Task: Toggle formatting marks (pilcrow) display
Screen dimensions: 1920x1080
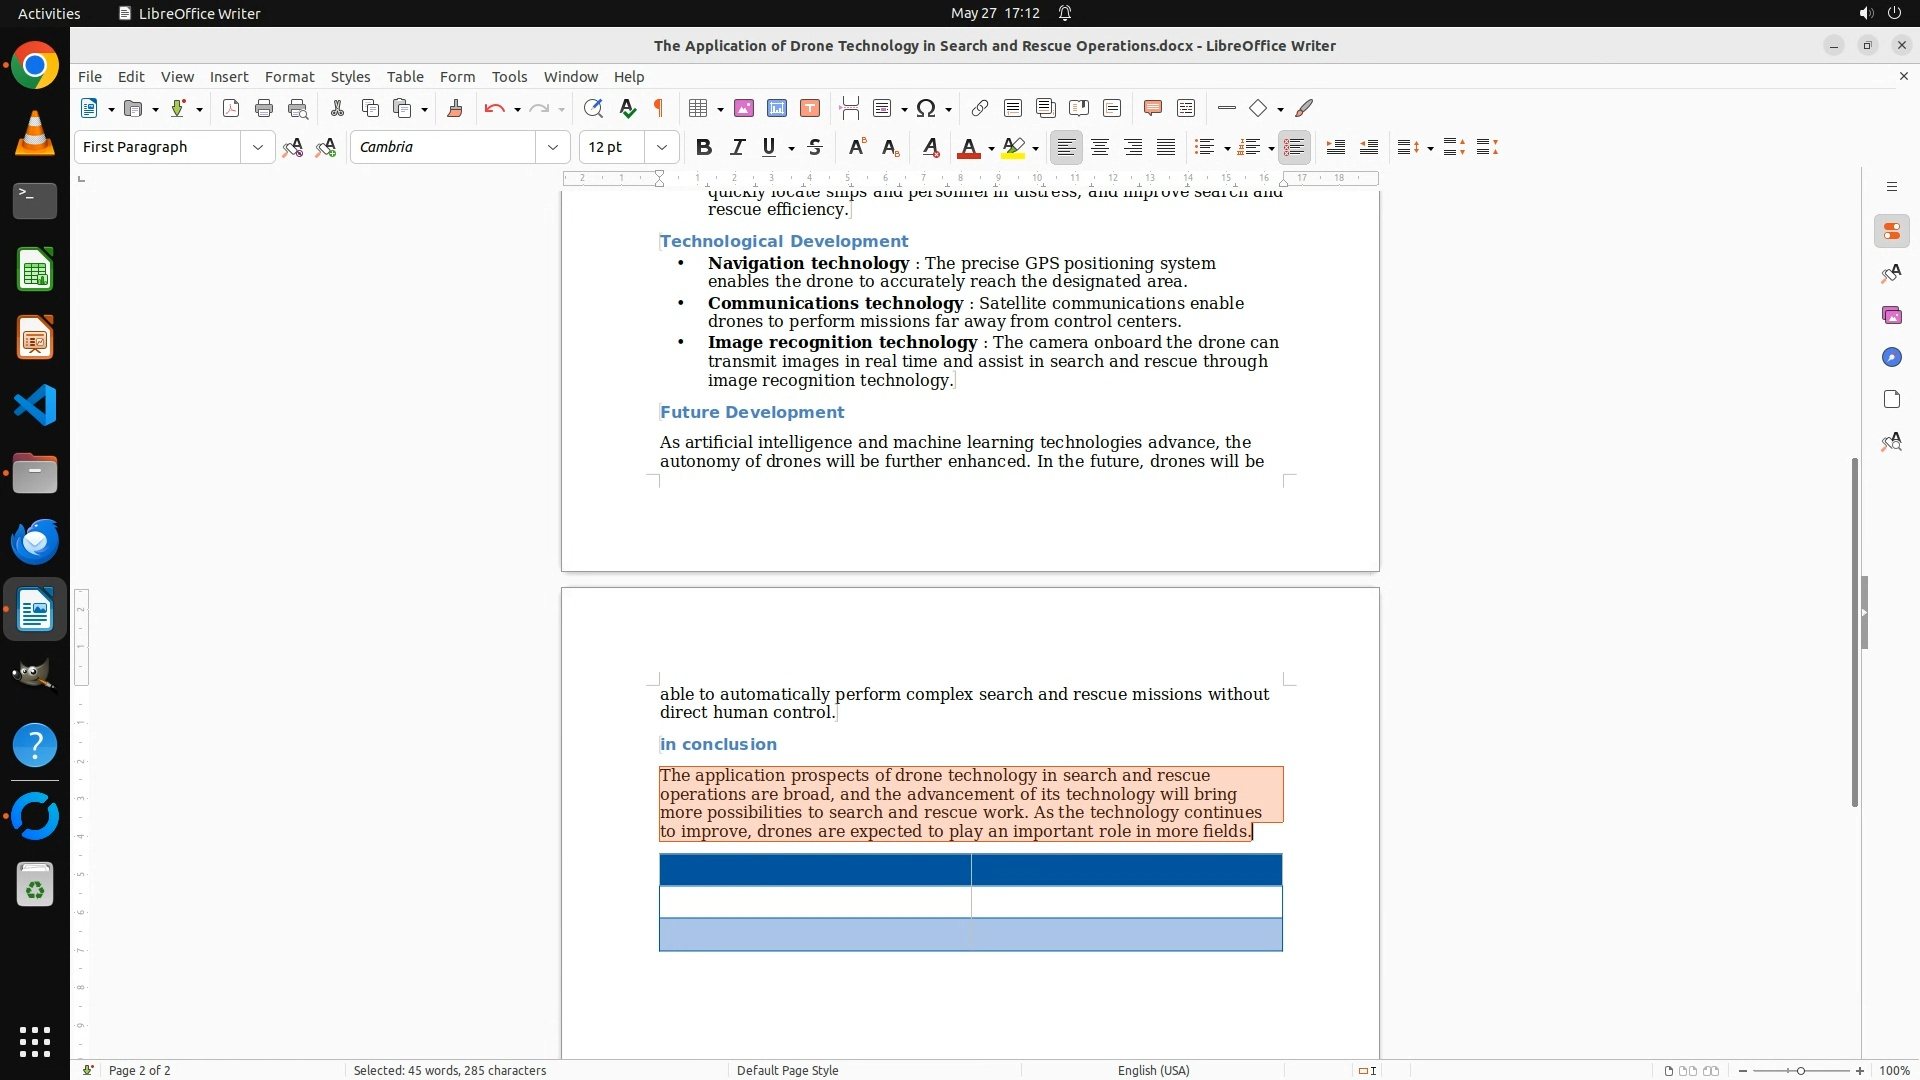Action: (659, 108)
